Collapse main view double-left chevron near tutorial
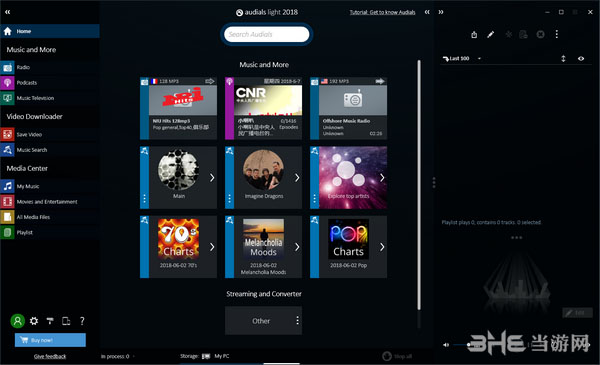This screenshot has width=600, height=365. pos(427,12)
